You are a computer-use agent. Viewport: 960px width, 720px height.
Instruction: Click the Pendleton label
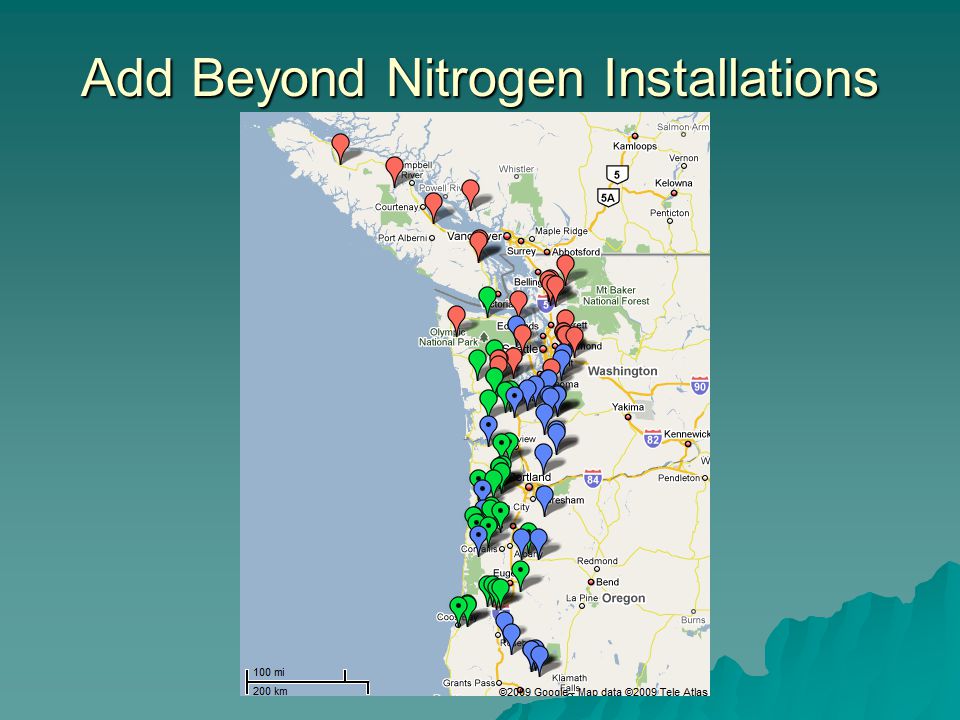point(679,478)
